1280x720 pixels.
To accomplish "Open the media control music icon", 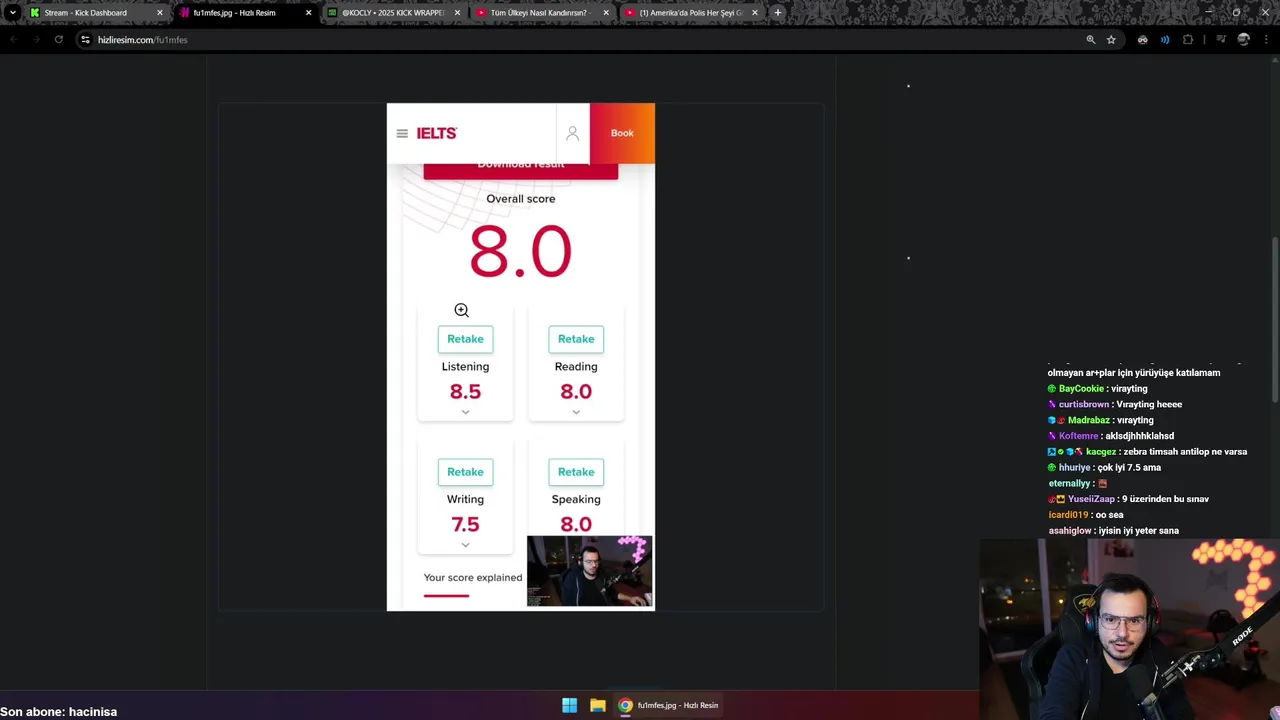I will point(1220,40).
